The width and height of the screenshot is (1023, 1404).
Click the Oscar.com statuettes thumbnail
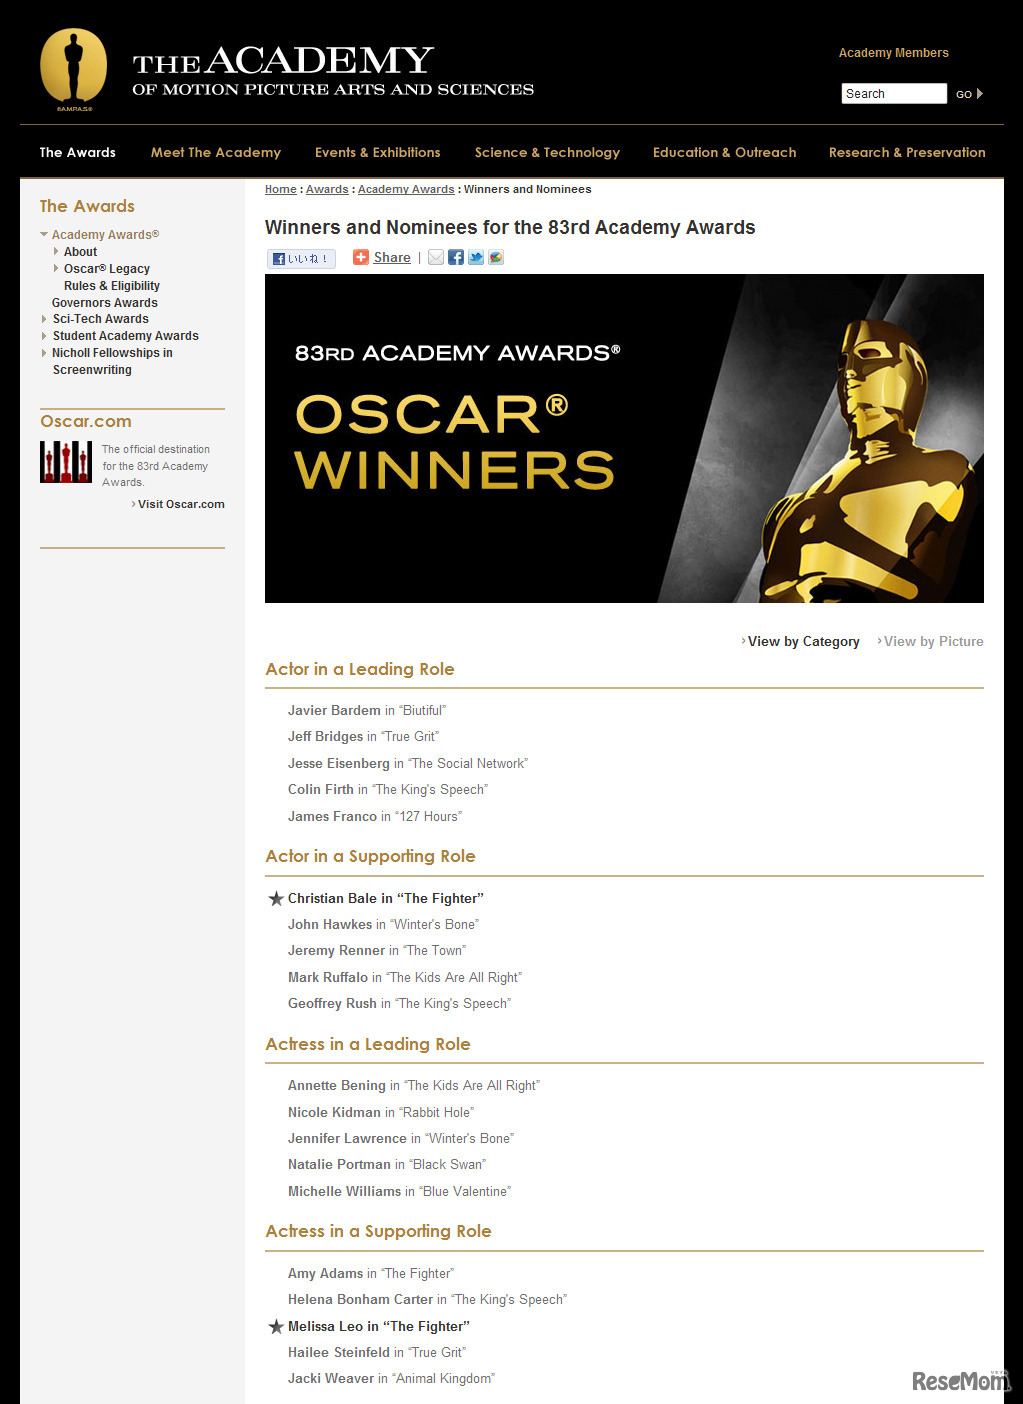[x=66, y=462]
